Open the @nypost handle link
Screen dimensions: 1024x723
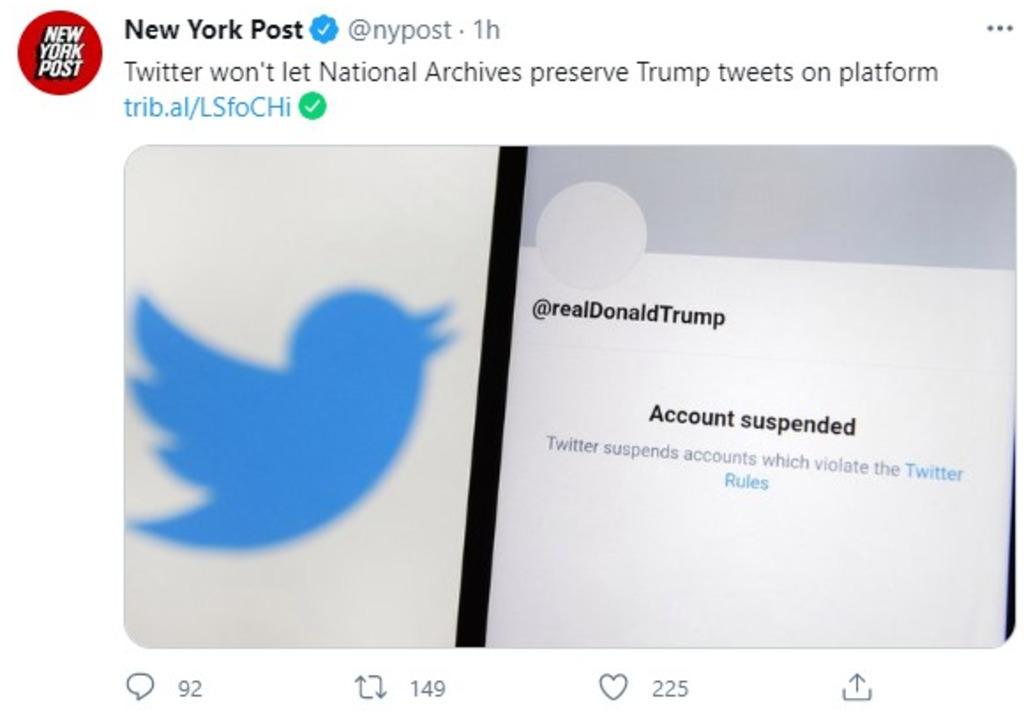(398, 31)
